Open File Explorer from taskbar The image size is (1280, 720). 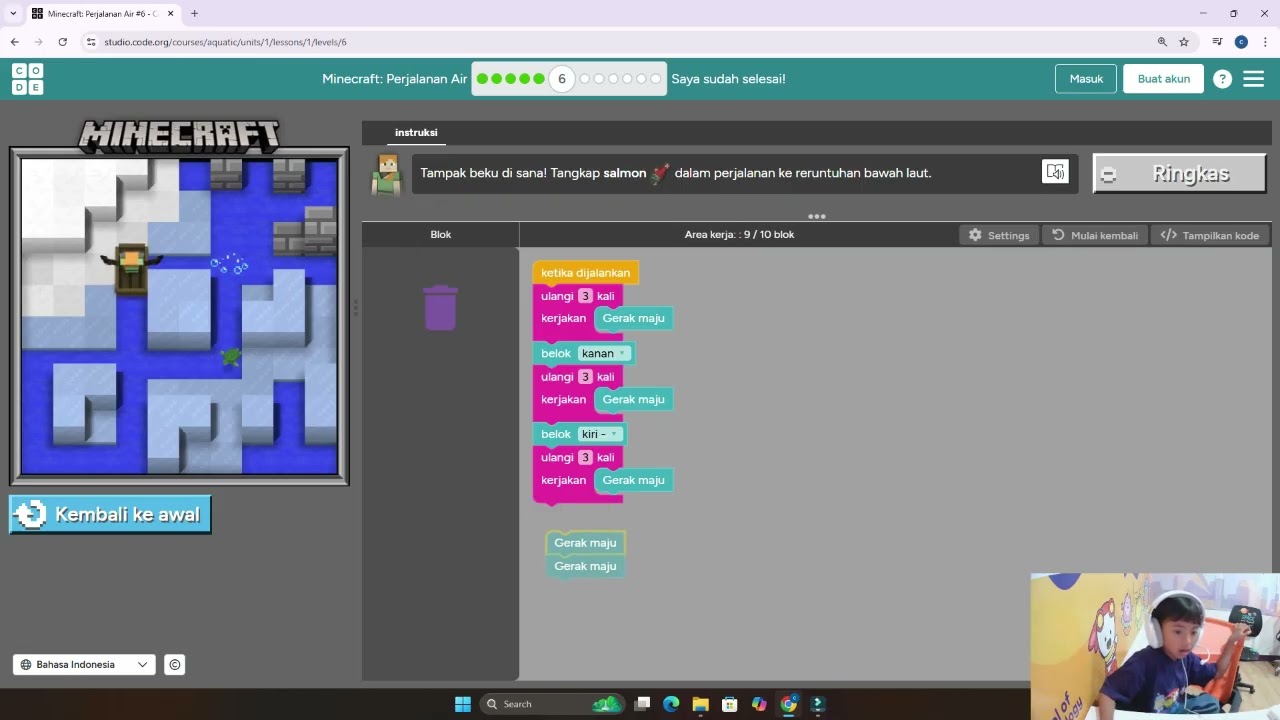click(x=700, y=704)
